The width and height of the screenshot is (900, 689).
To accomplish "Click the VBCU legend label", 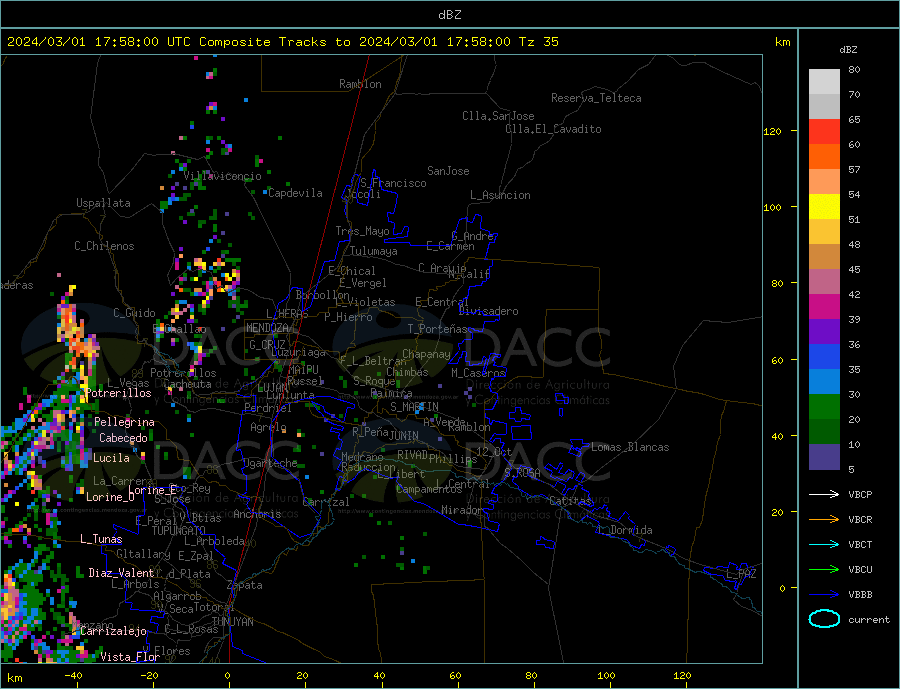I will pos(860,569).
